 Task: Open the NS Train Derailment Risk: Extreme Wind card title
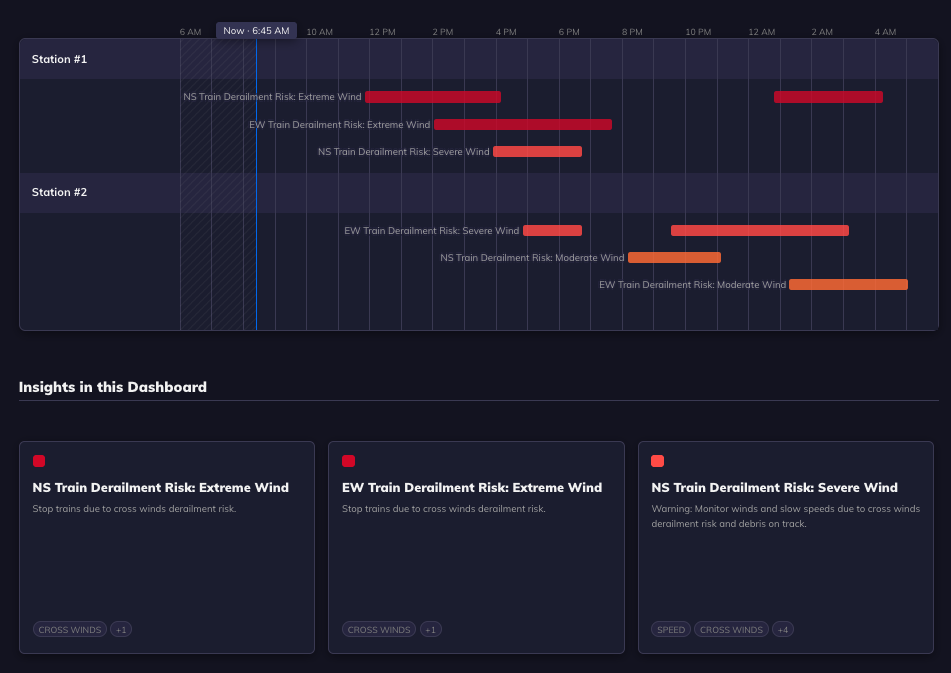pyautogui.click(x=161, y=487)
